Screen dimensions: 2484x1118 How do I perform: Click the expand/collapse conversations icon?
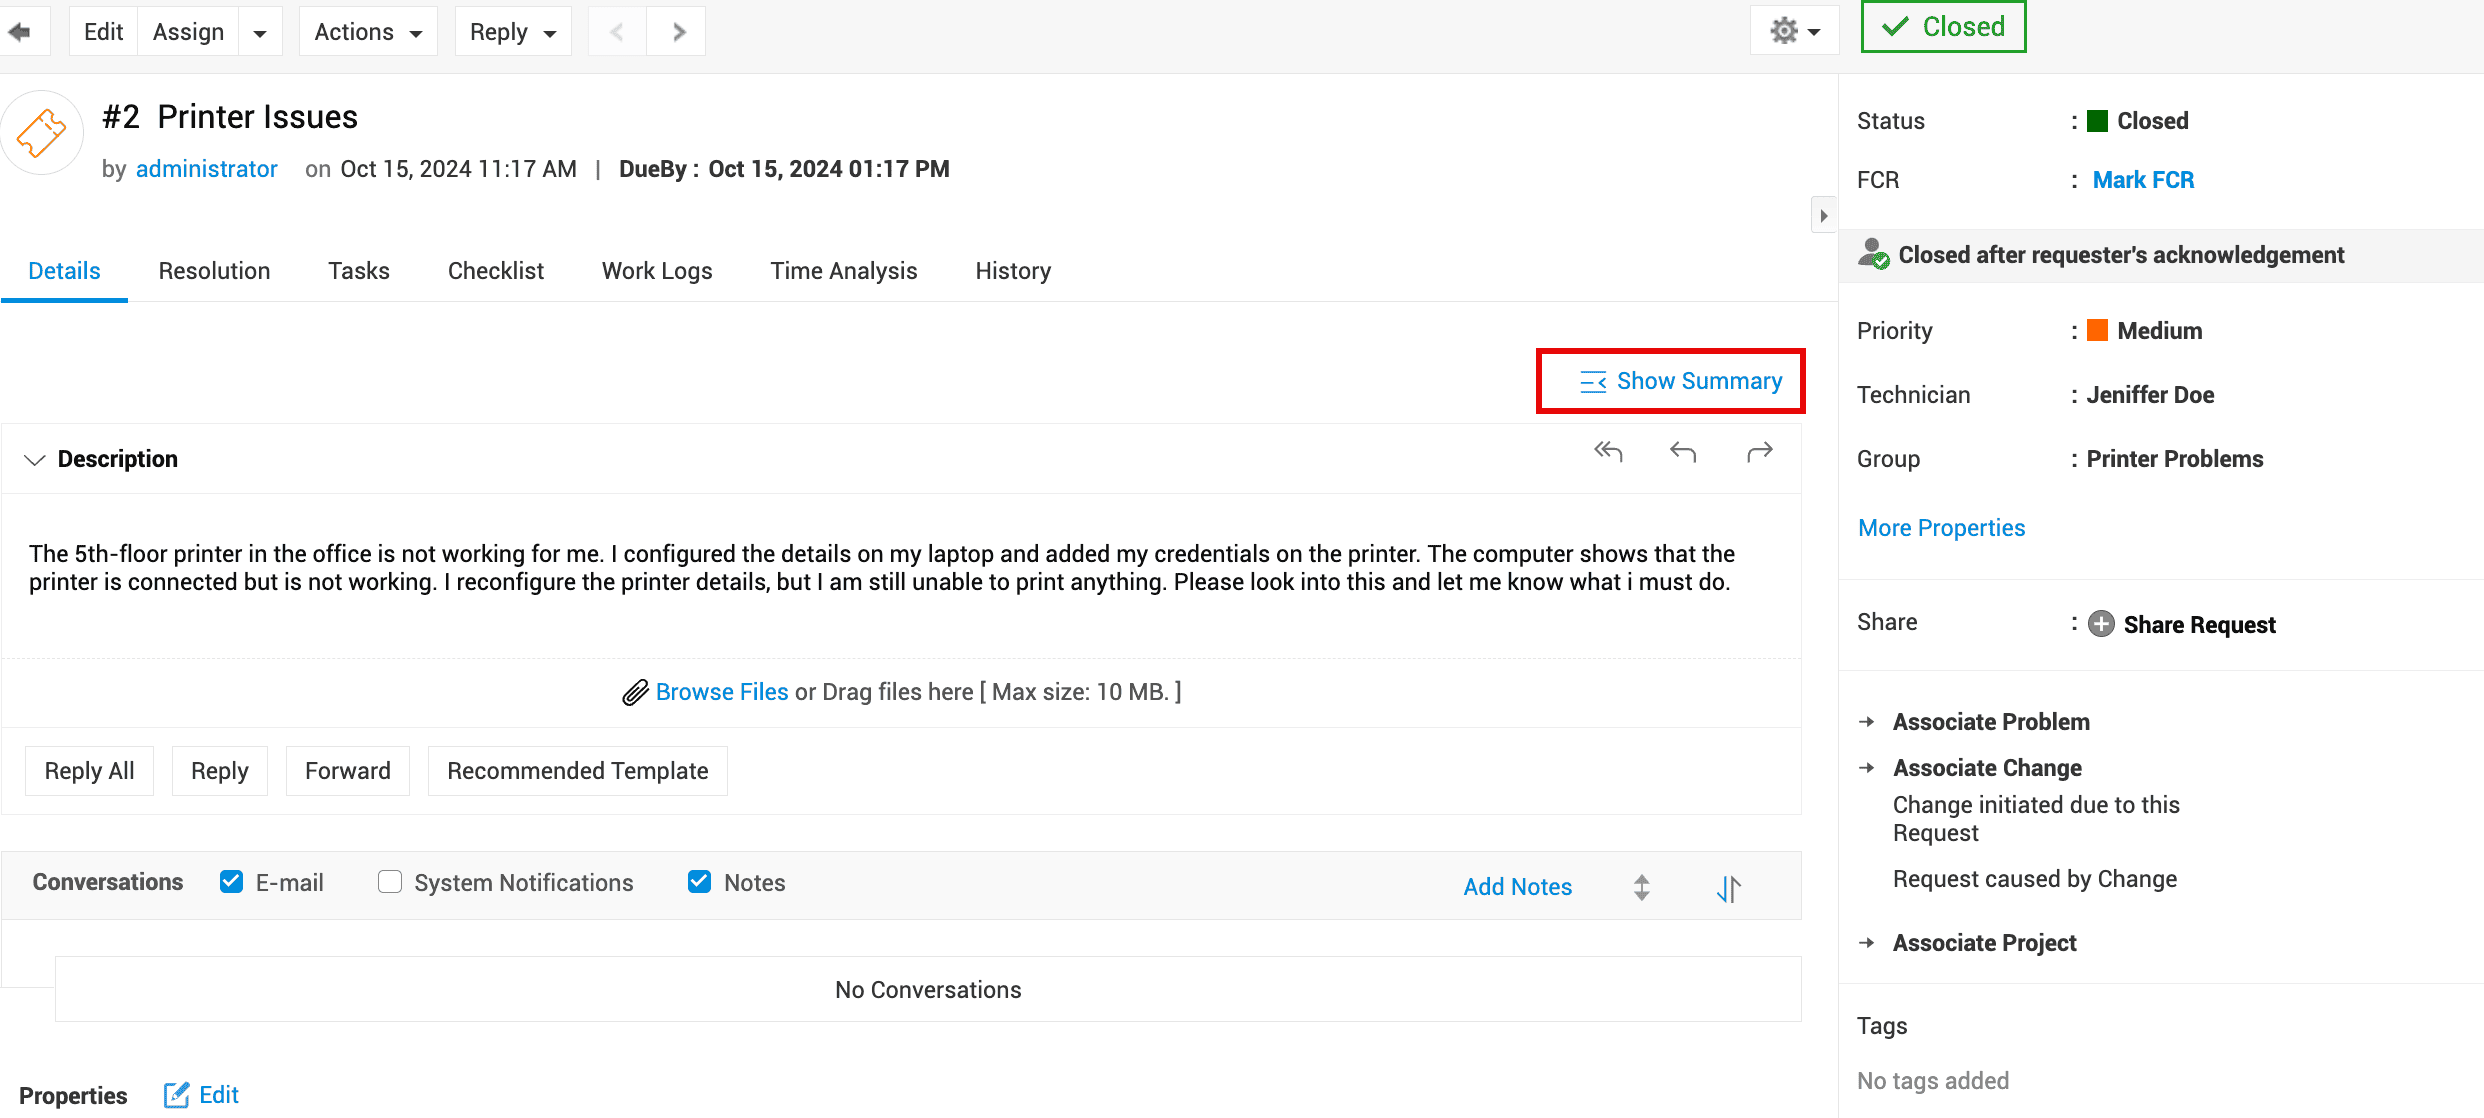(1641, 888)
